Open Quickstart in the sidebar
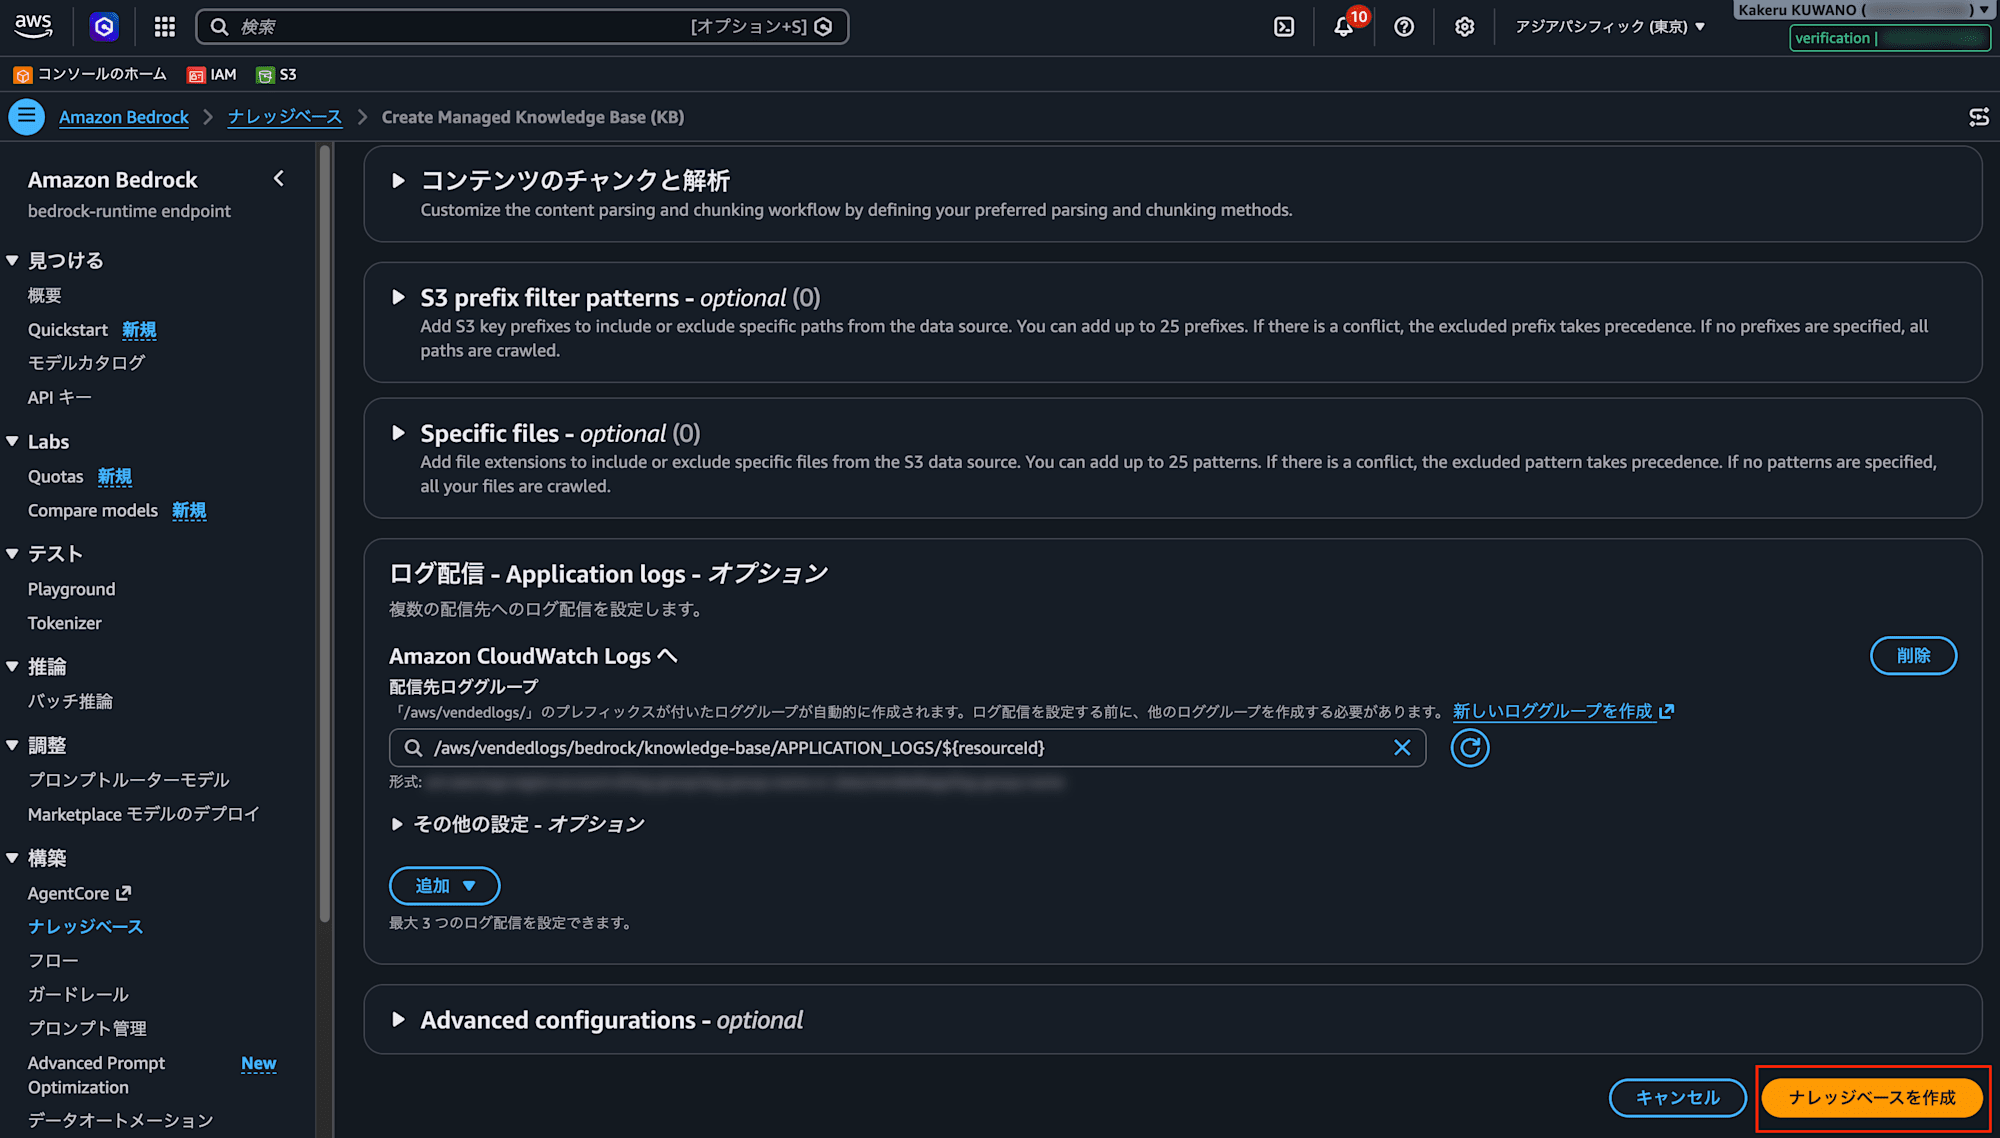This screenshot has width=2000, height=1138. pos(68,330)
